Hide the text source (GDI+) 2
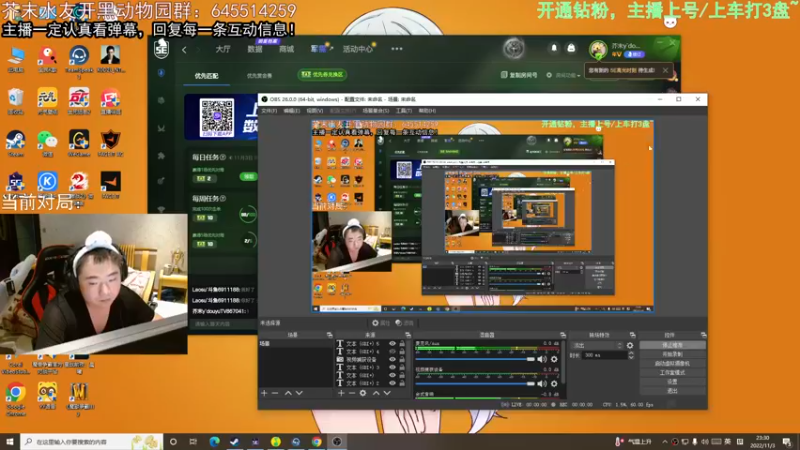The width and height of the screenshot is (800, 450). [x=392, y=383]
